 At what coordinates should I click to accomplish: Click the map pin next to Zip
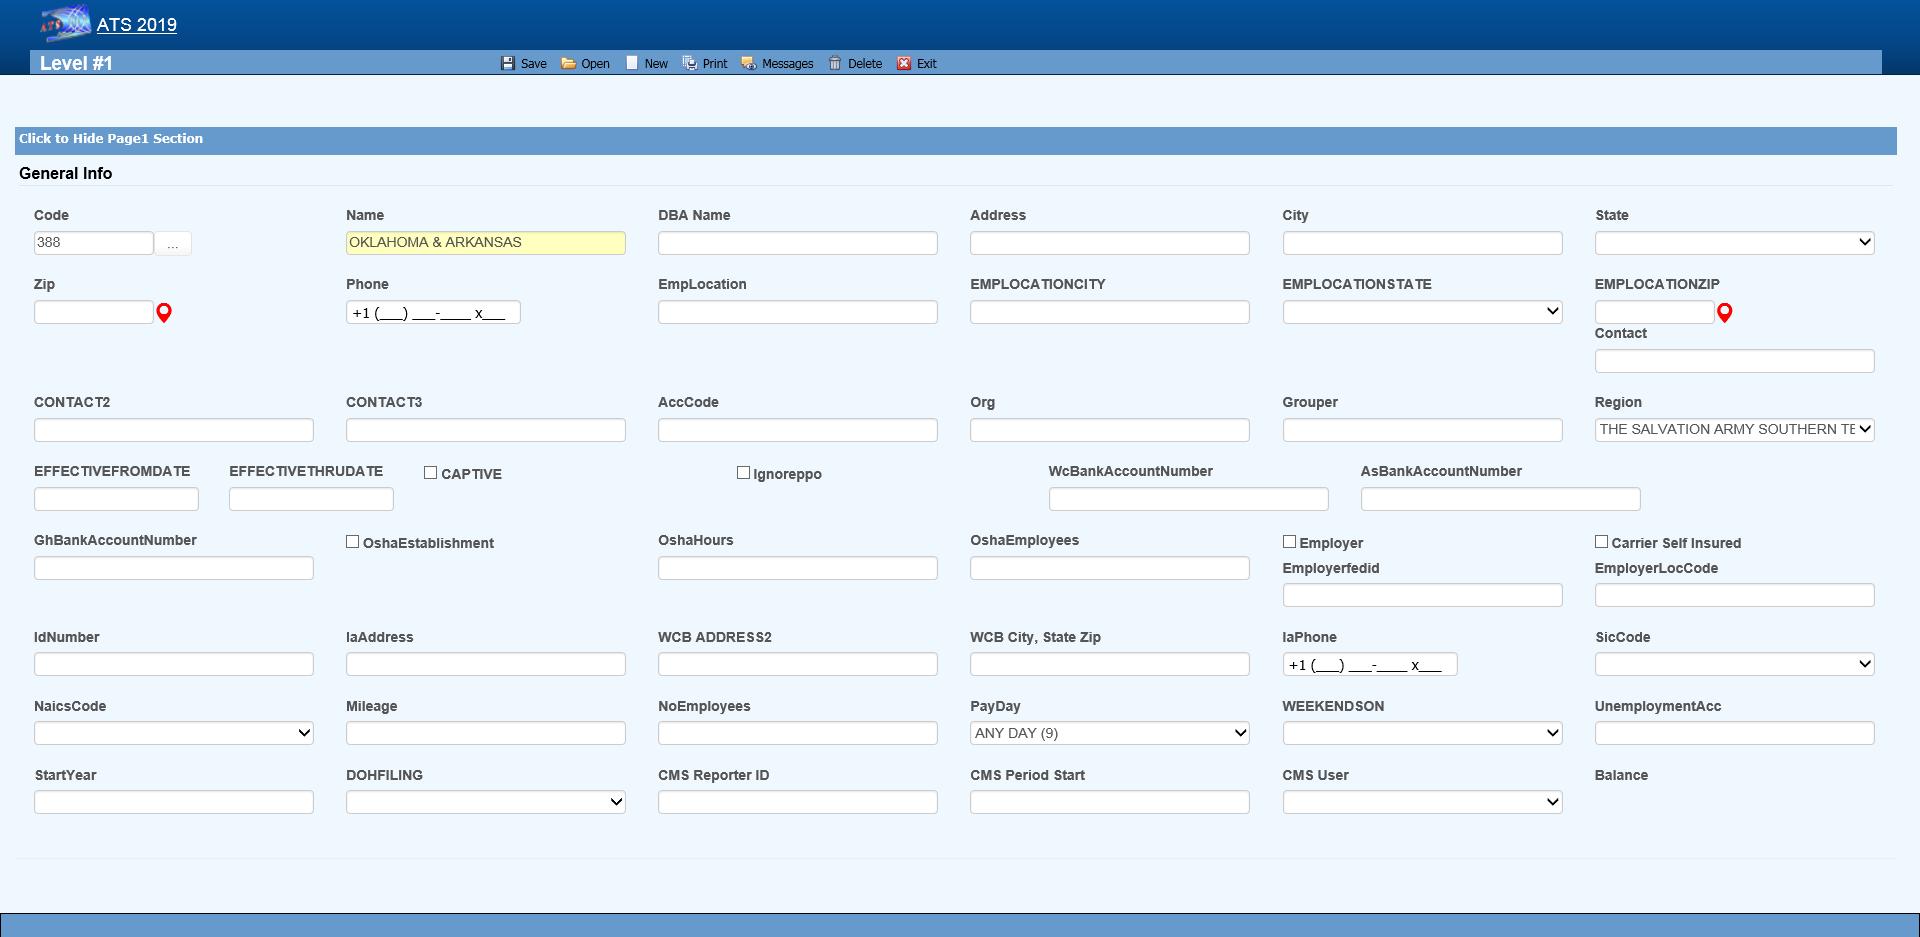click(164, 313)
